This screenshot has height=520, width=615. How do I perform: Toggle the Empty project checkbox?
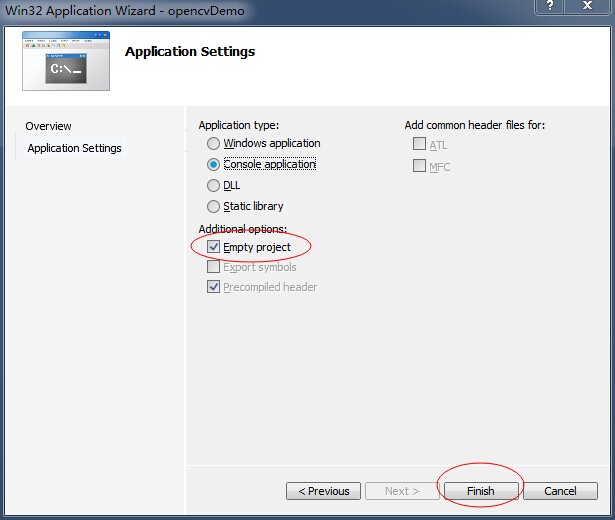(x=213, y=247)
